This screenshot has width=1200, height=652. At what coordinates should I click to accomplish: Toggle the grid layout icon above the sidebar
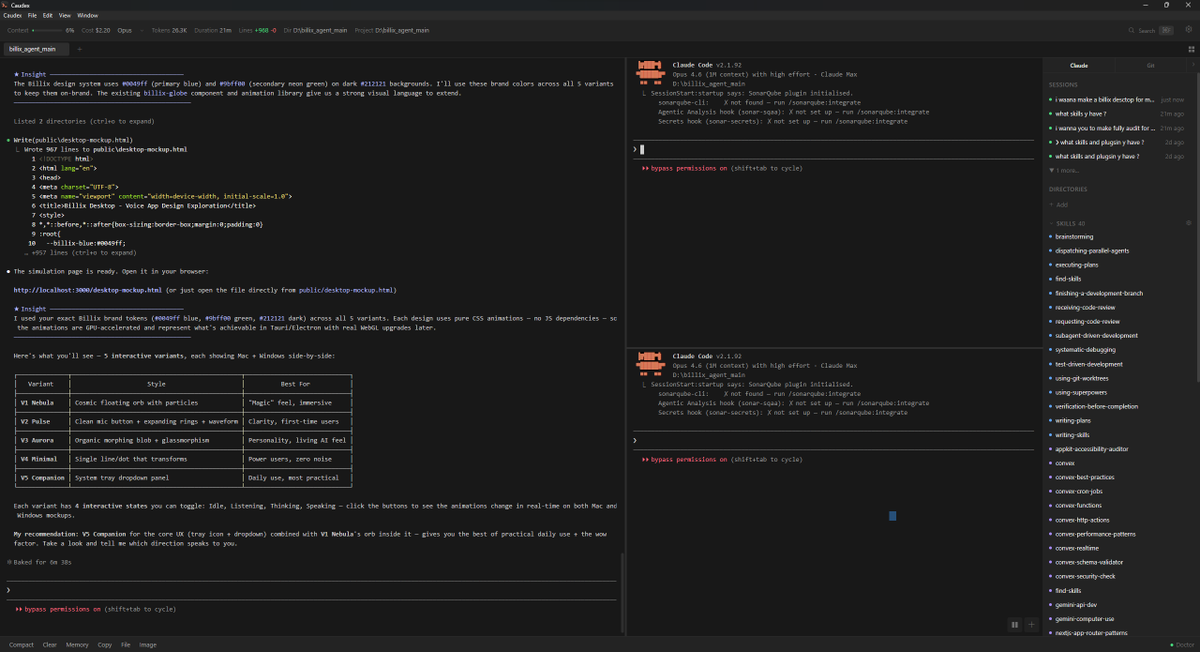point(1190,49)
